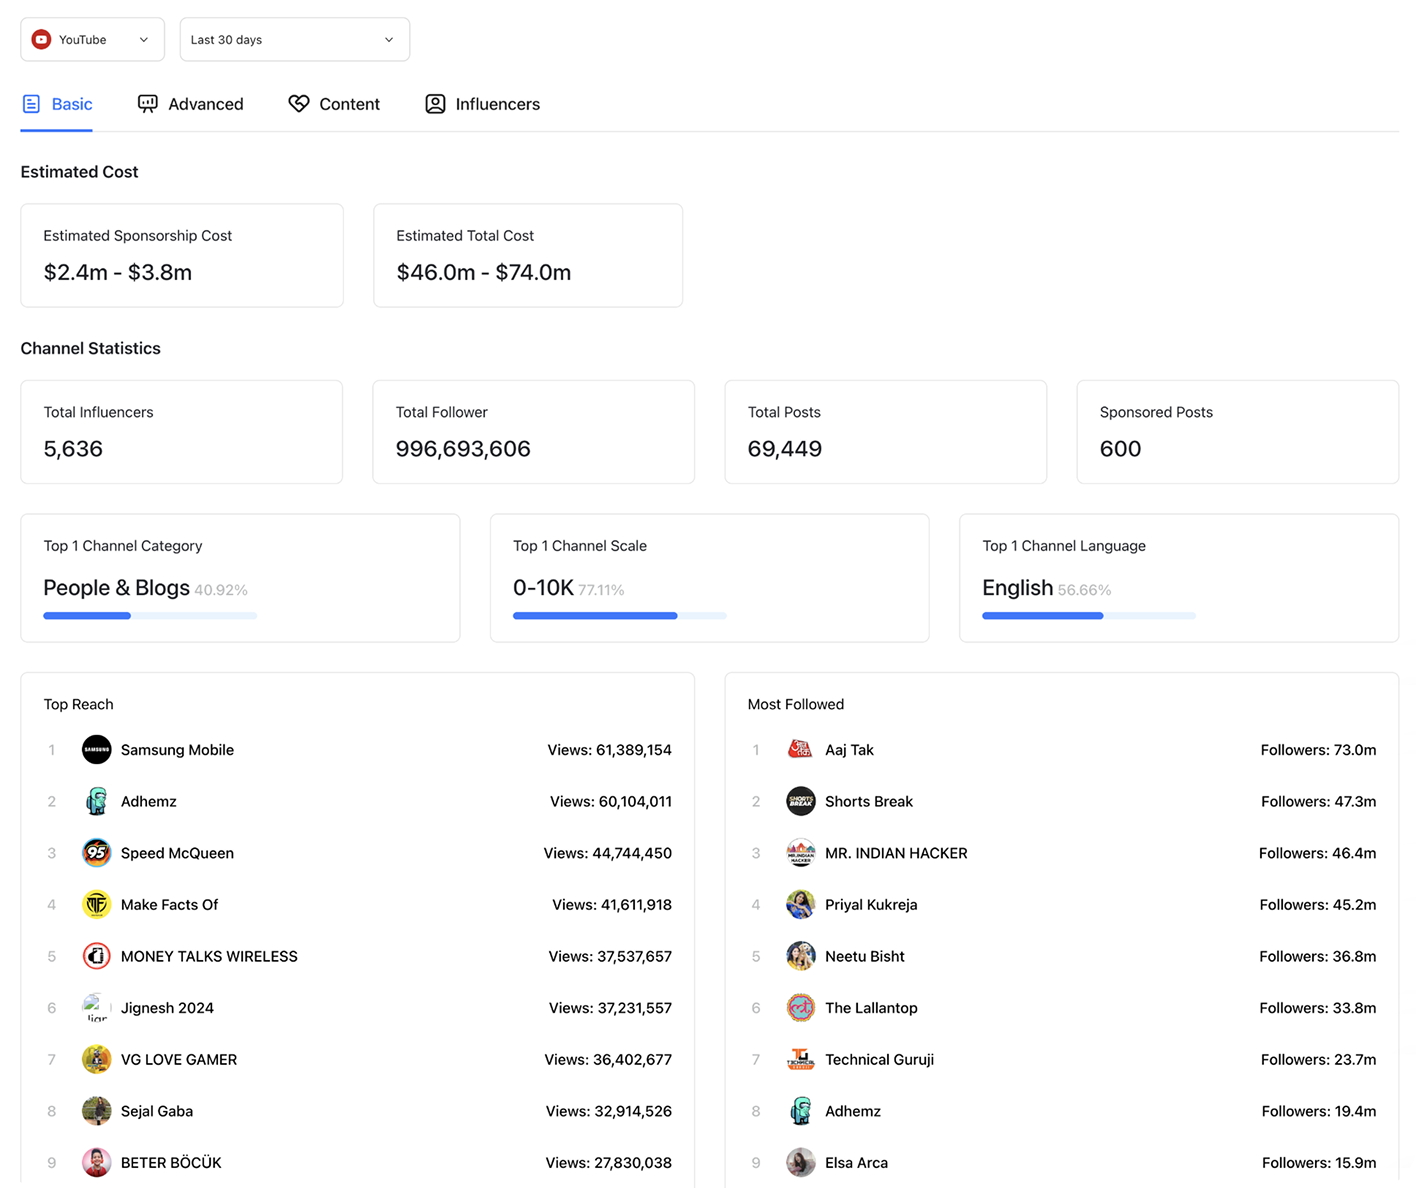Click the Estimated Total Cost card
Viewport: 1416px width, 1188px height.
528,255
